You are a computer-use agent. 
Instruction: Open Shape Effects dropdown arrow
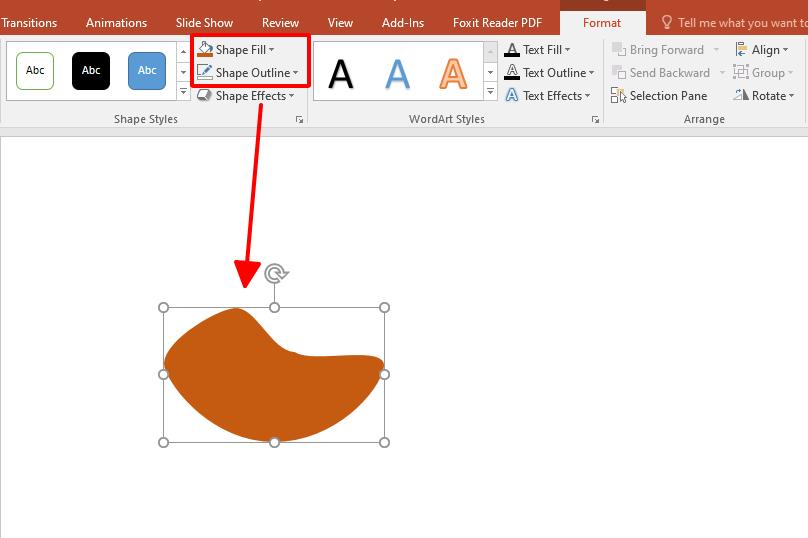click(x=292, y=96)
